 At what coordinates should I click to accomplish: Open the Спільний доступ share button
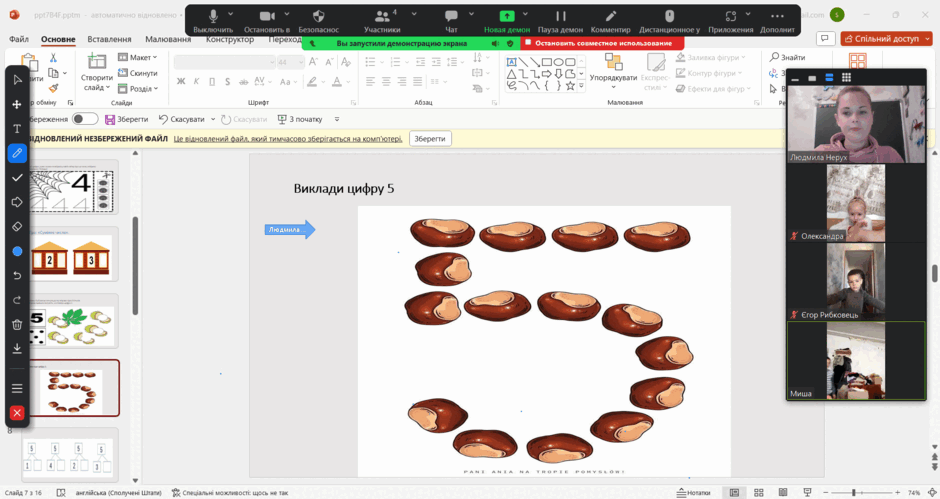pyautogui.click(x=886, y=39)
